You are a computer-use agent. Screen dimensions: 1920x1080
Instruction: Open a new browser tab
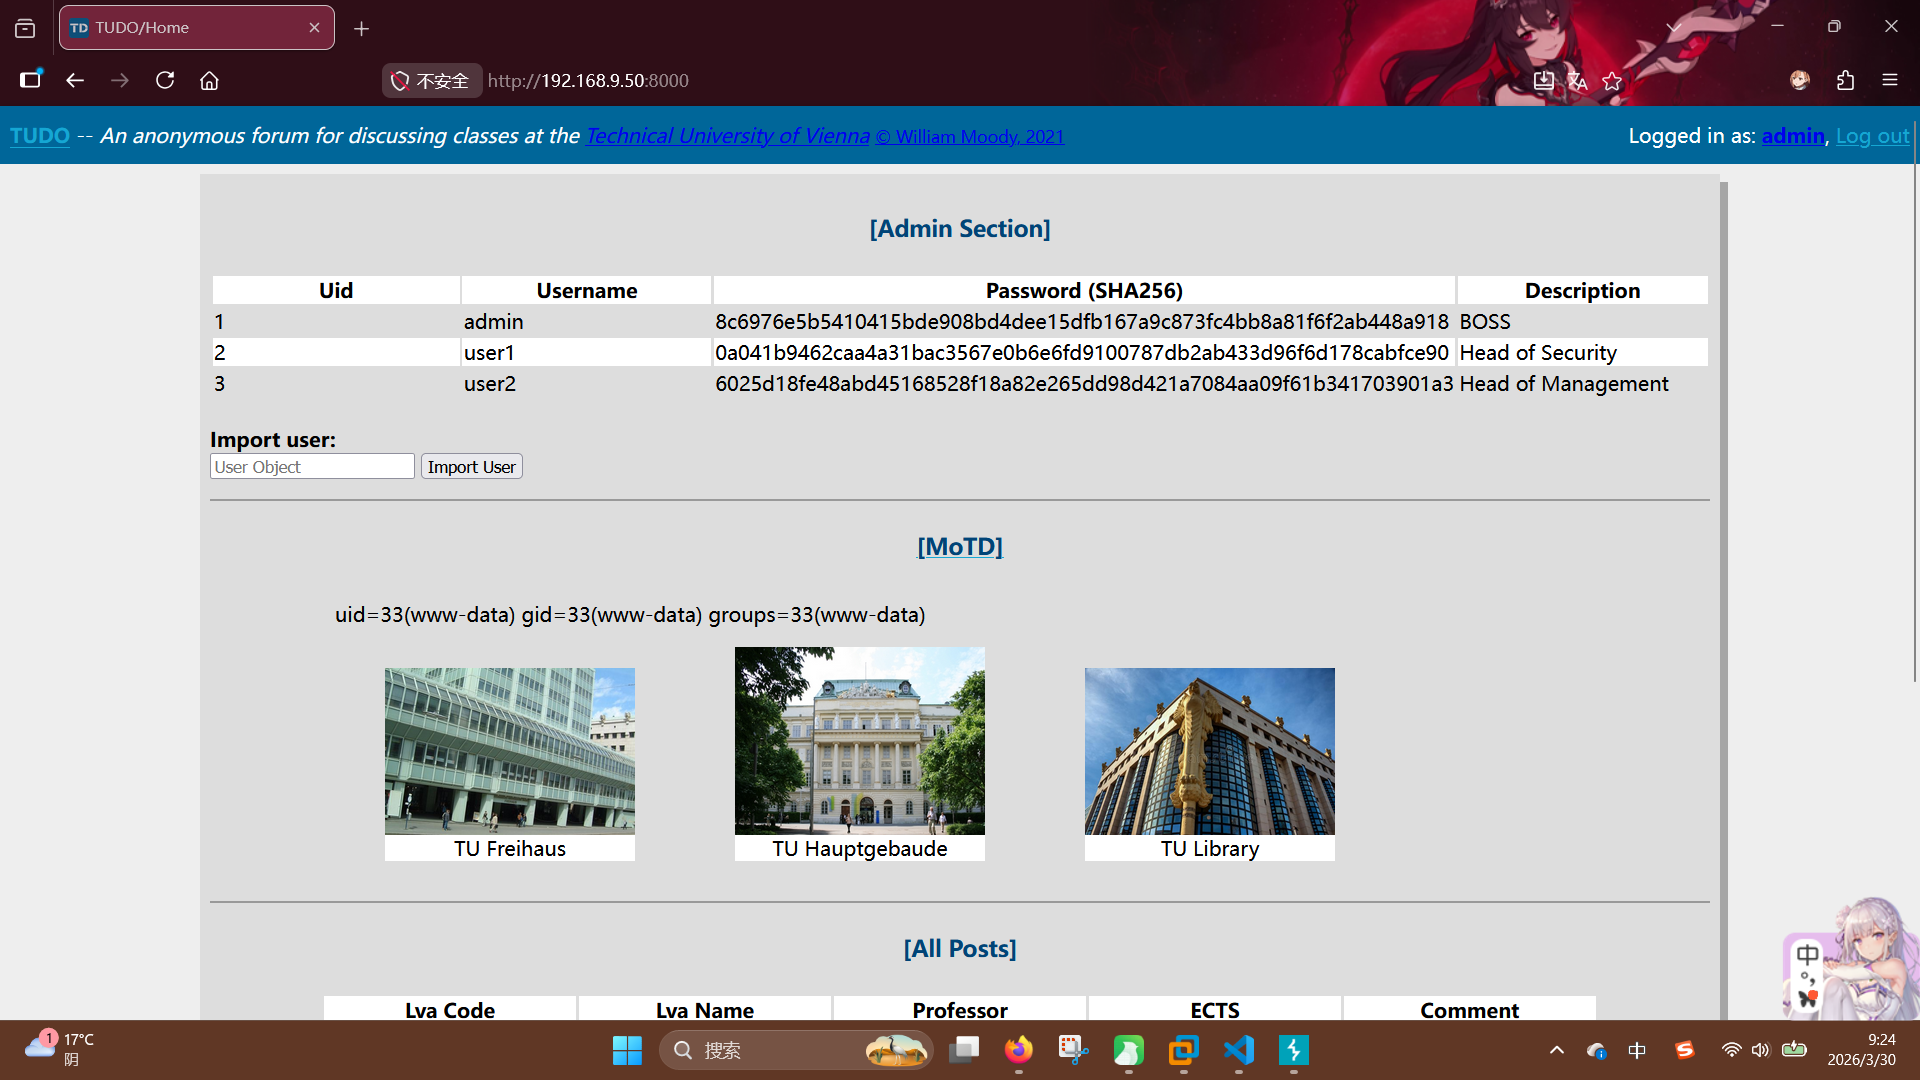[362, 28]
